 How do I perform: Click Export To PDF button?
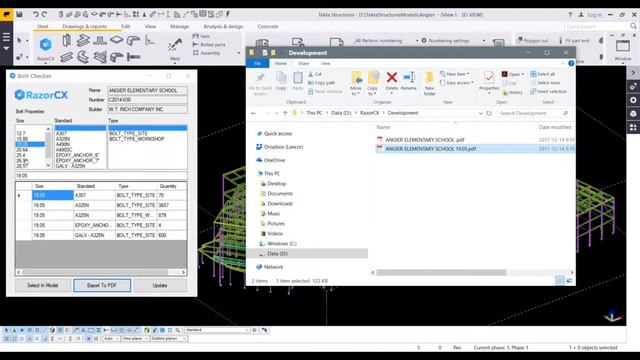[x=102, y=285]
